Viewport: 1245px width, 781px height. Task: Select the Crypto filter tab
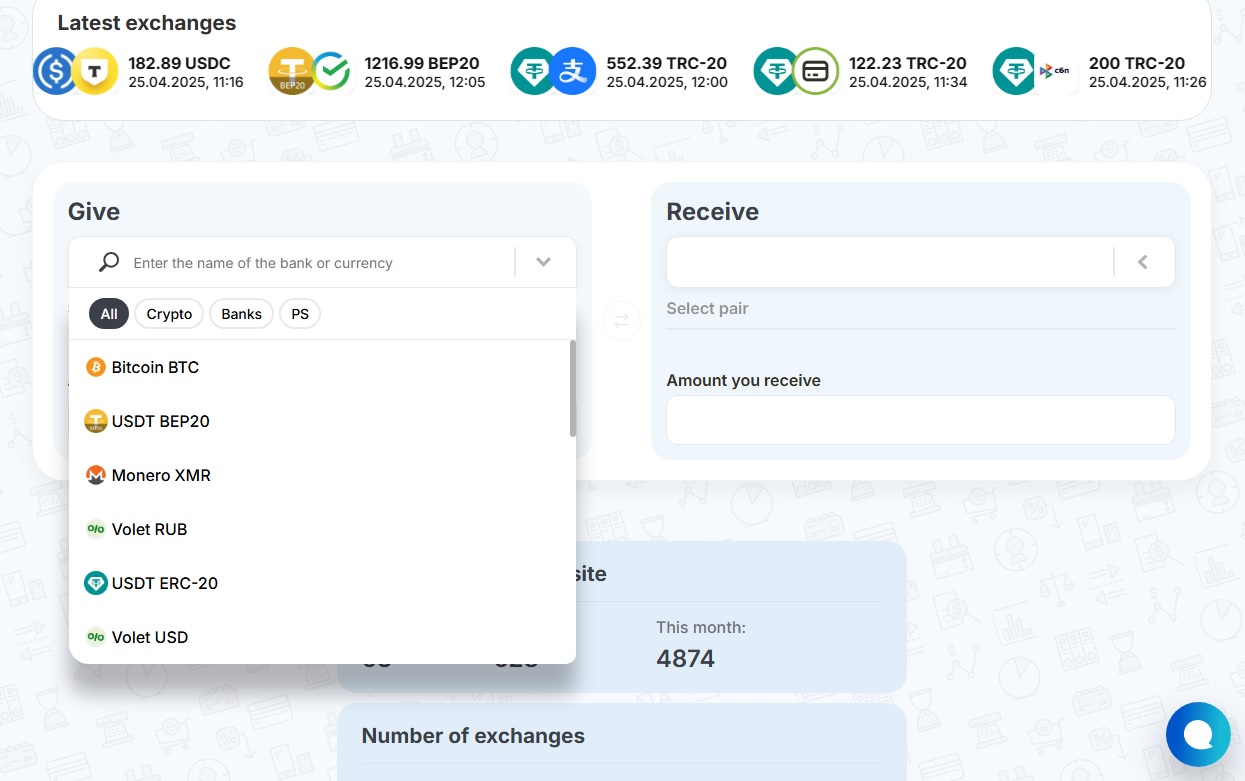point(169,314)
